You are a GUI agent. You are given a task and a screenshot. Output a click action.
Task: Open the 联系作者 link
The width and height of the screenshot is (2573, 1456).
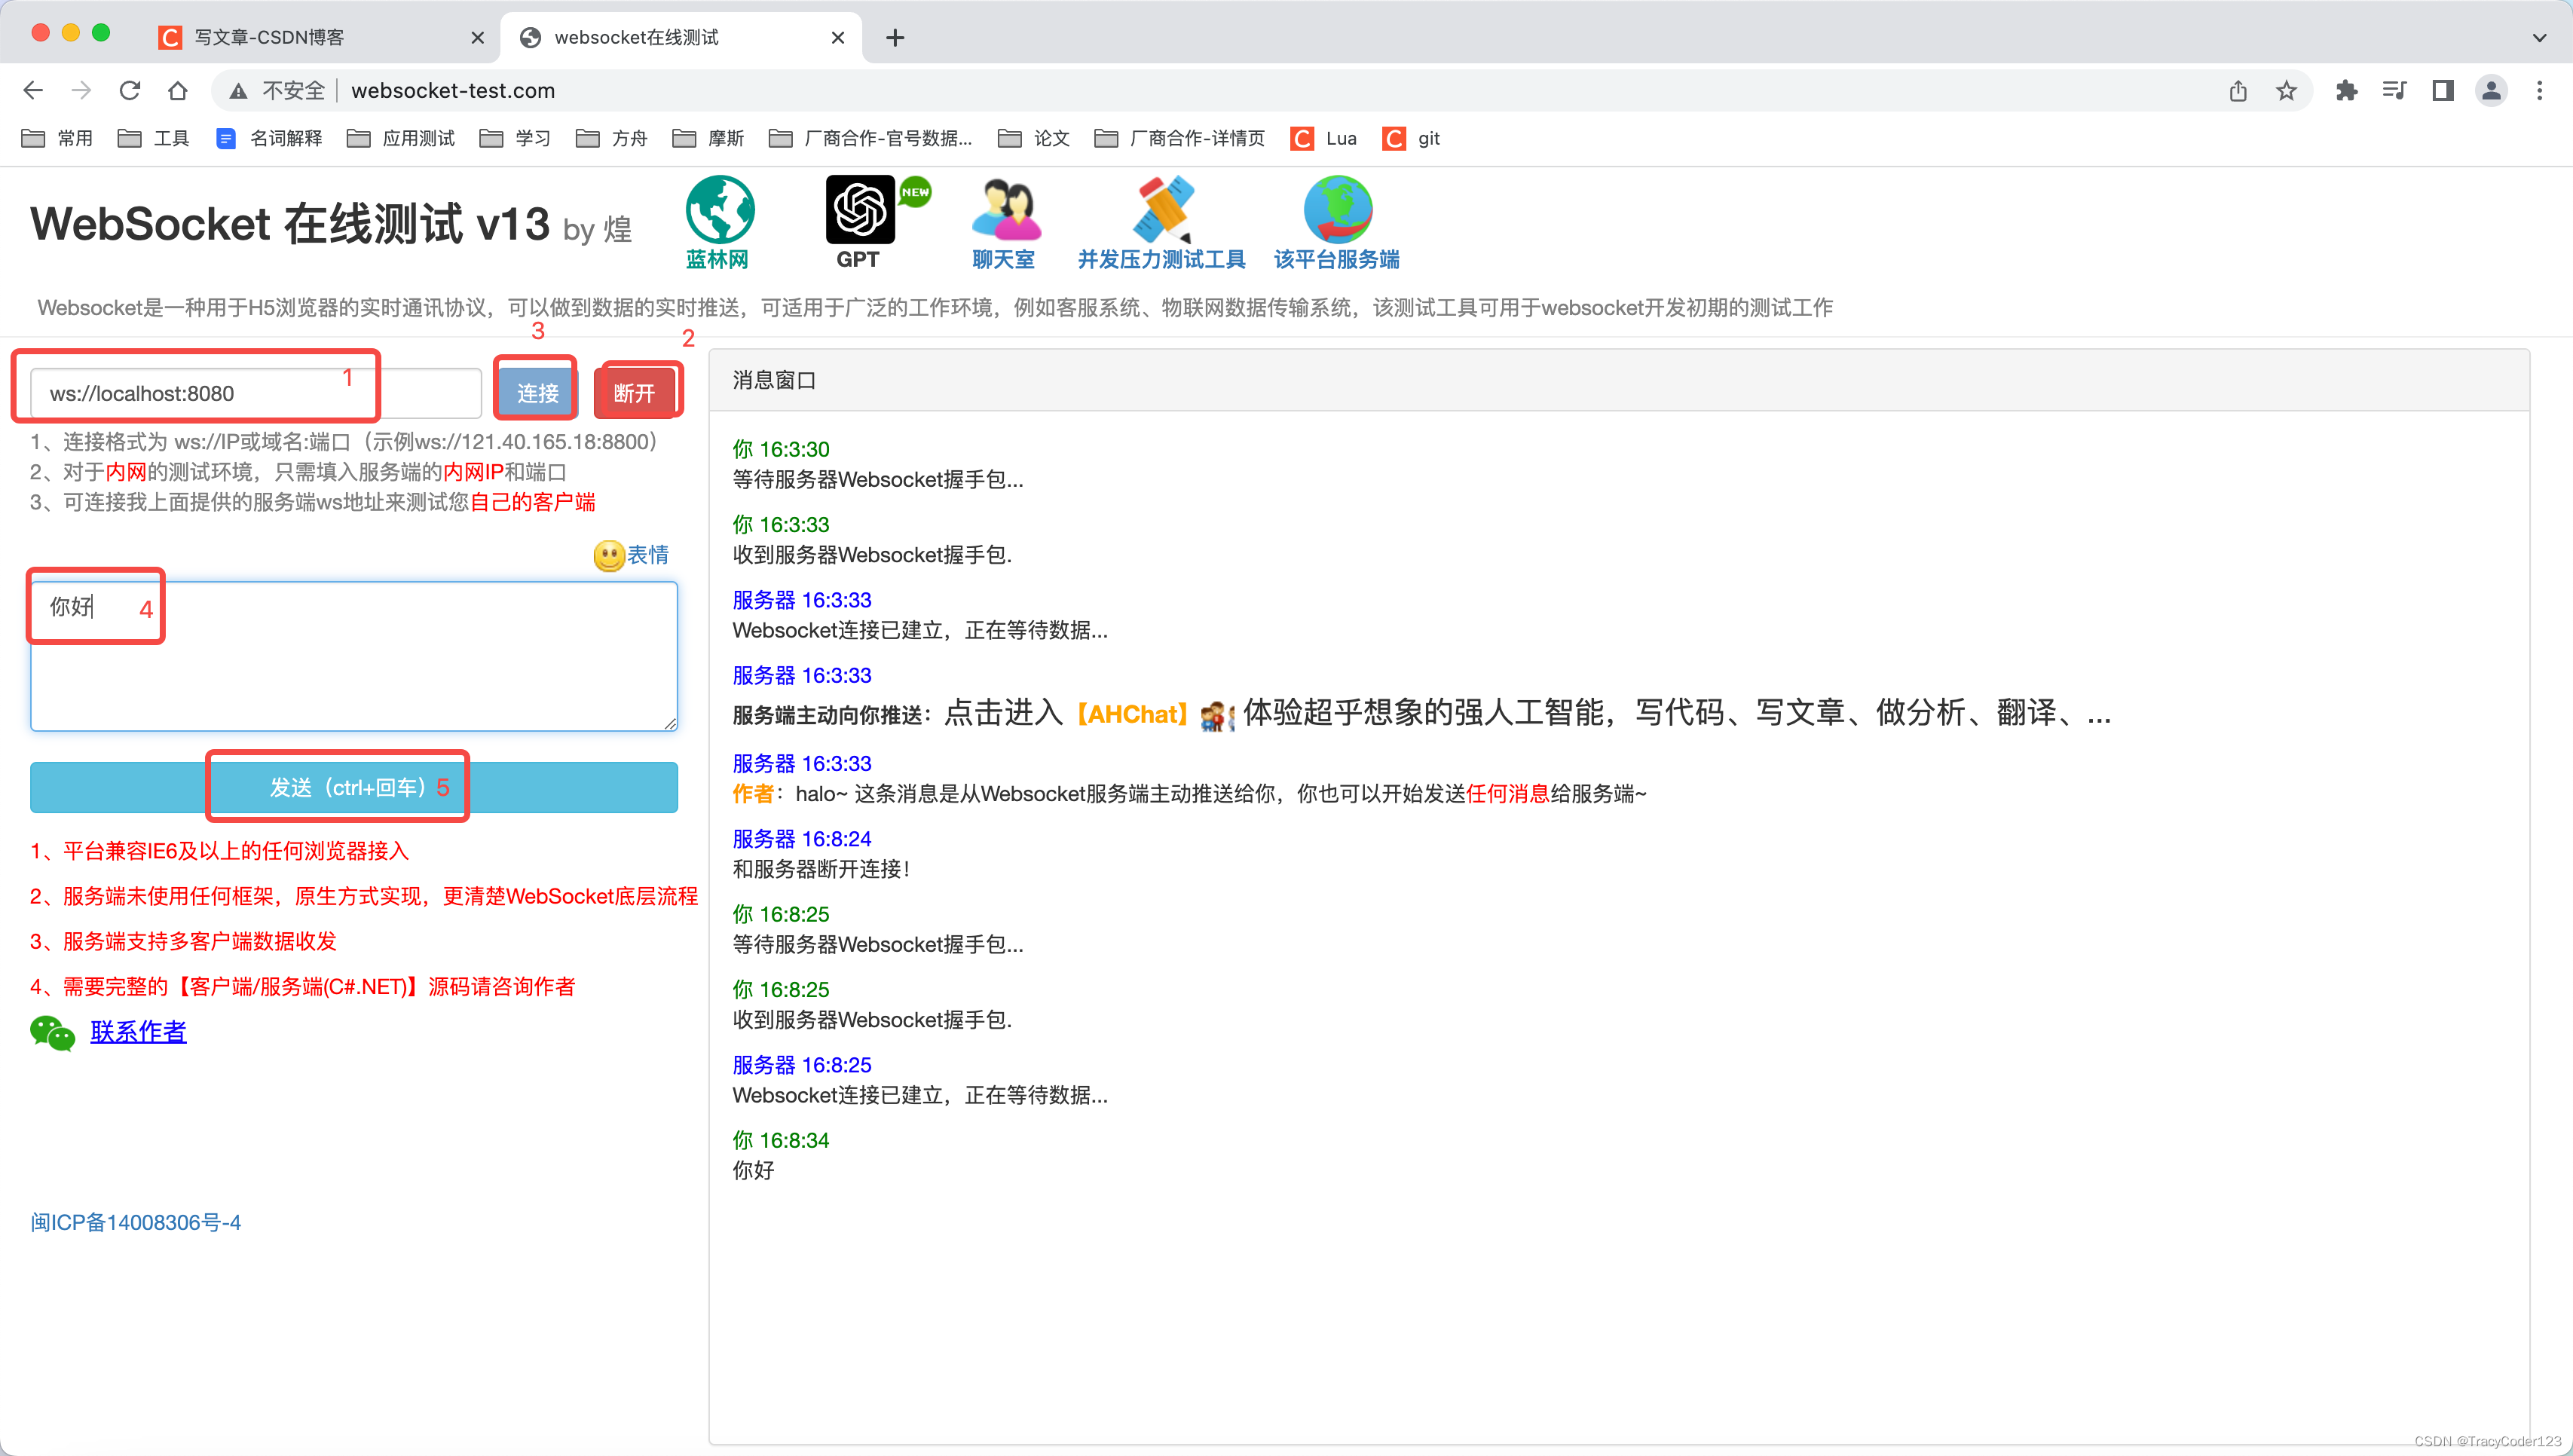pos(138,1031)
